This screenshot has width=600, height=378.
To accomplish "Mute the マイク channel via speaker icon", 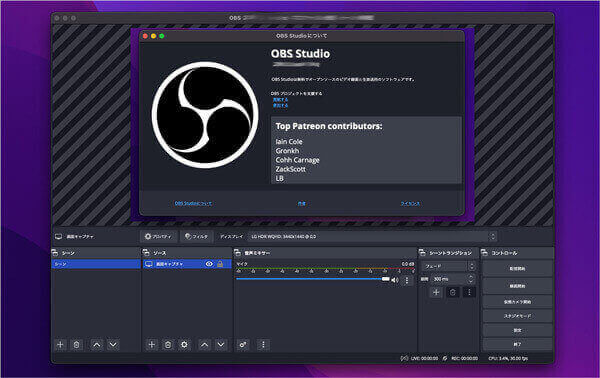I will pos(395,280).
